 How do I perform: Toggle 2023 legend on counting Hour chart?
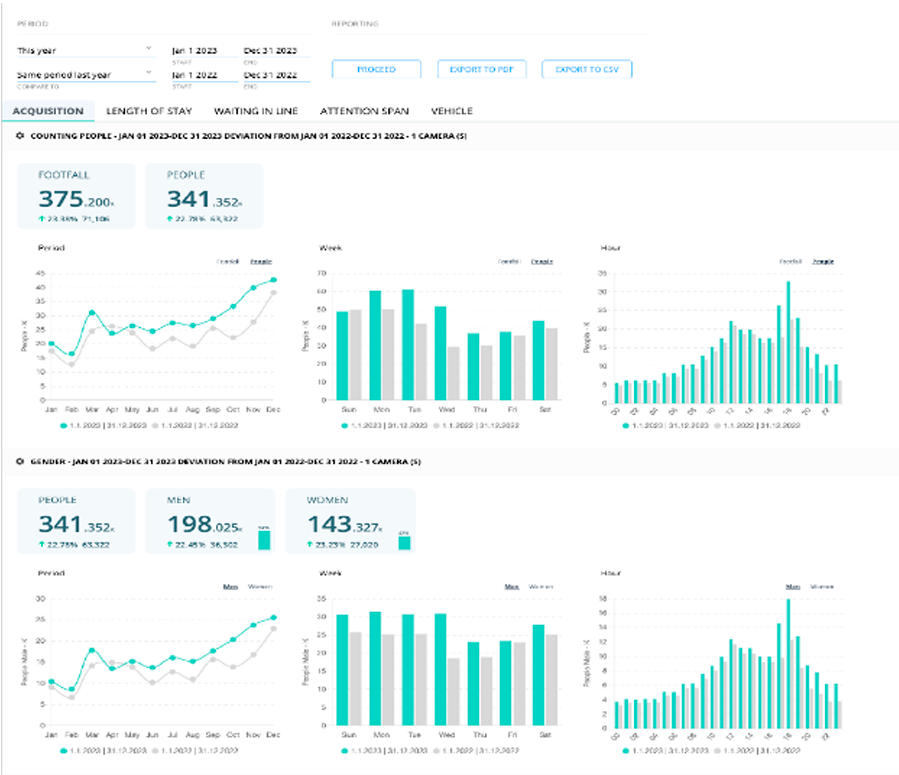665,425
